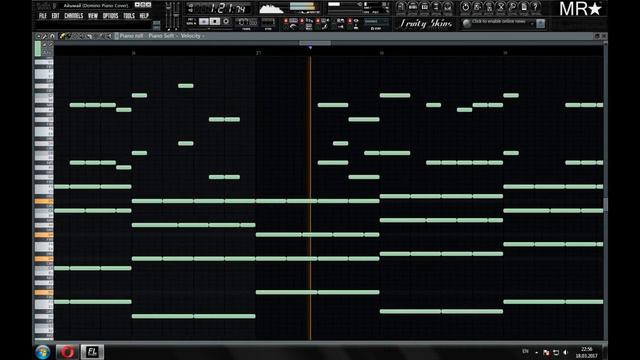640x360 pixels.
Task: Adjust the master pitch slider
Action: point(176,16)
